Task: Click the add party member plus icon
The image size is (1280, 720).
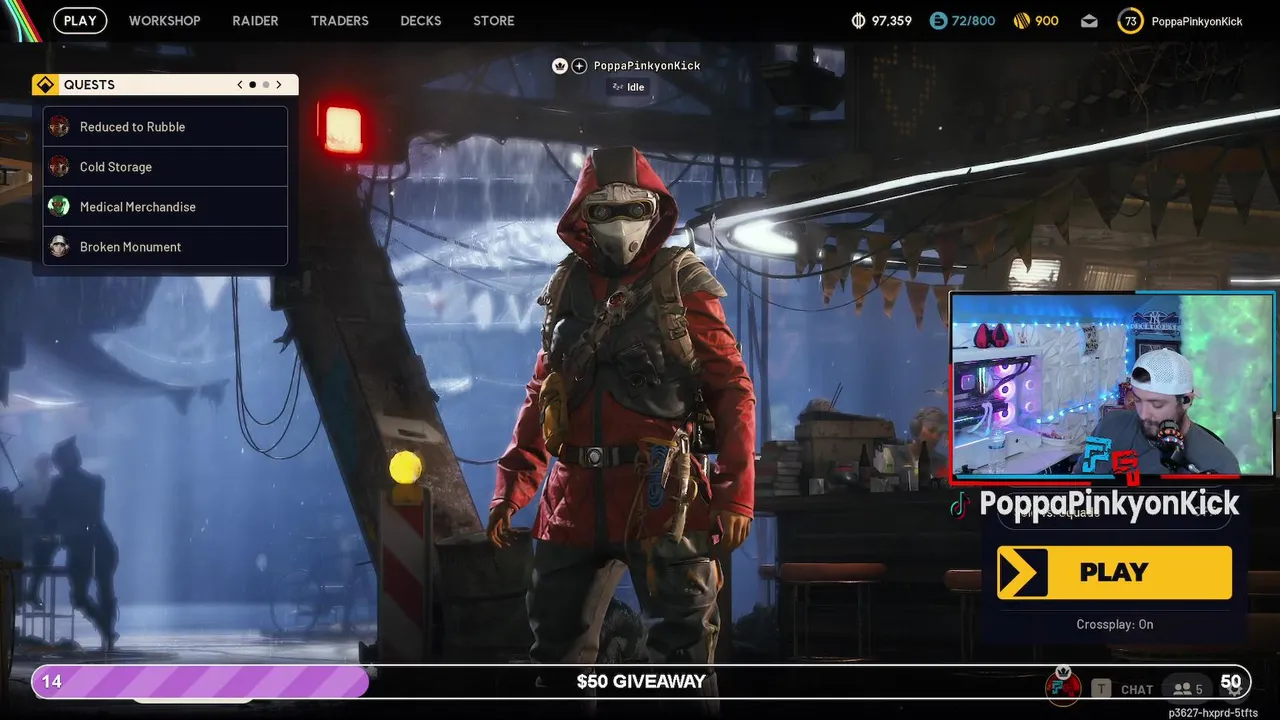Action: coord(579,66)
